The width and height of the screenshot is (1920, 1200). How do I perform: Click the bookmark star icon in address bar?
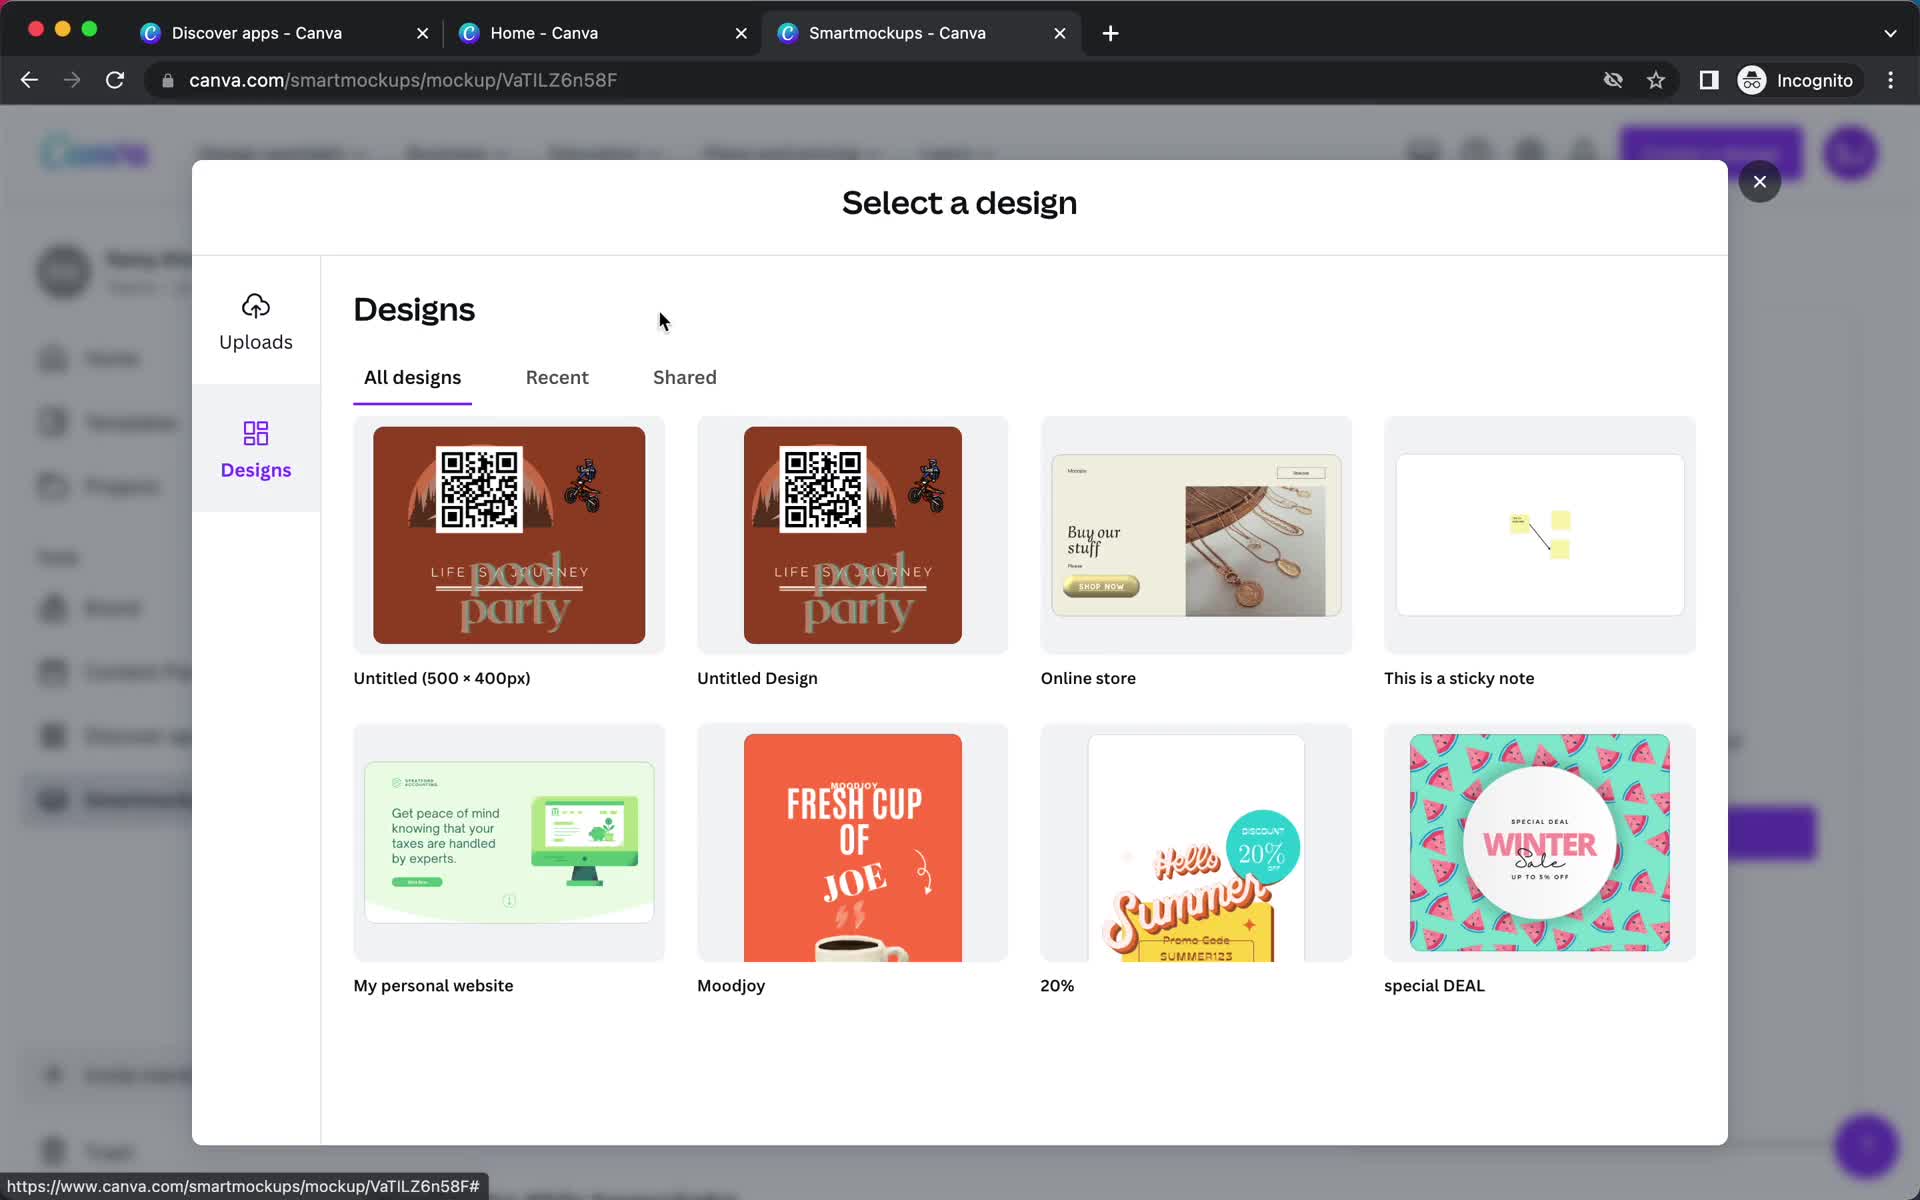click(x=1656, y=80)
